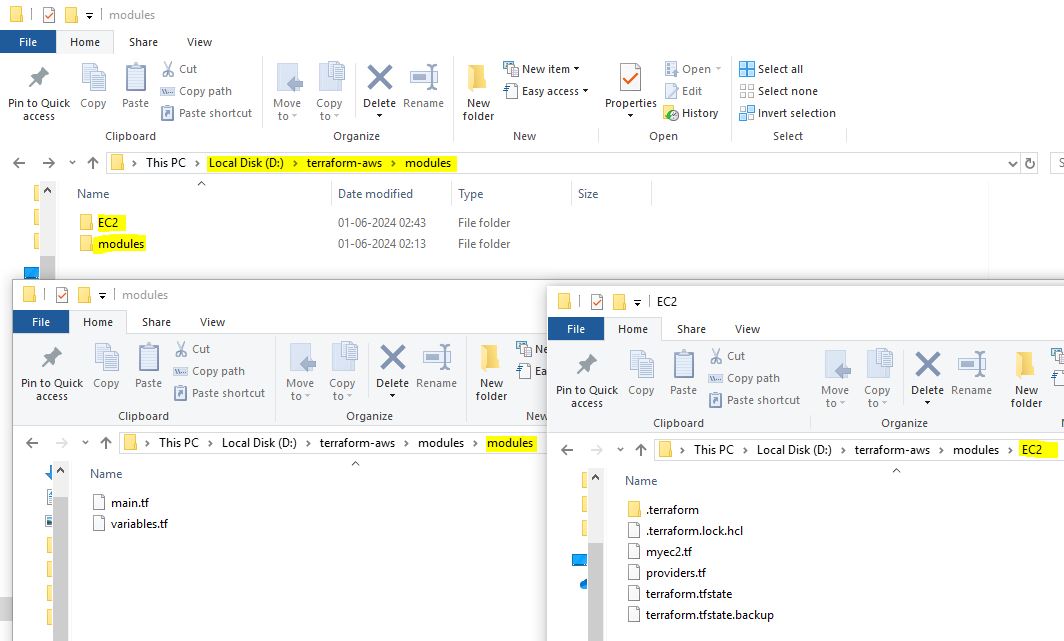
Task: Open the EC2 folder in the top file list
Action: (x=108, y=222)
